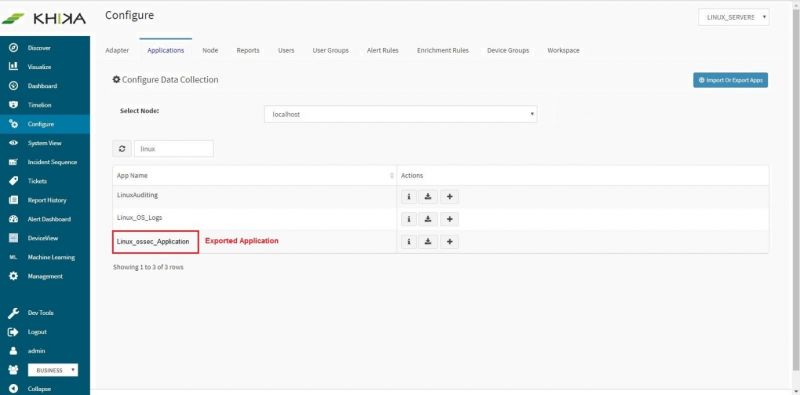Open DeviceView in sidebar
Screen dimensions: 800x395
43,238
